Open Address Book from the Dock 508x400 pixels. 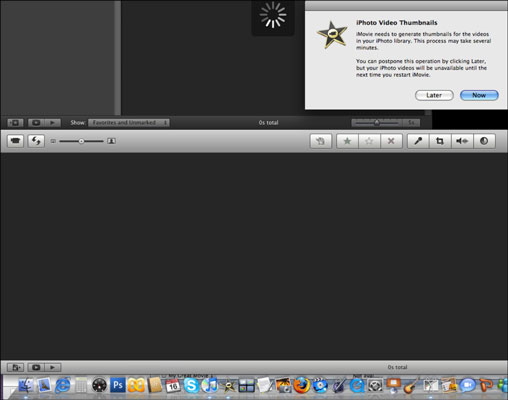(155, 386)
